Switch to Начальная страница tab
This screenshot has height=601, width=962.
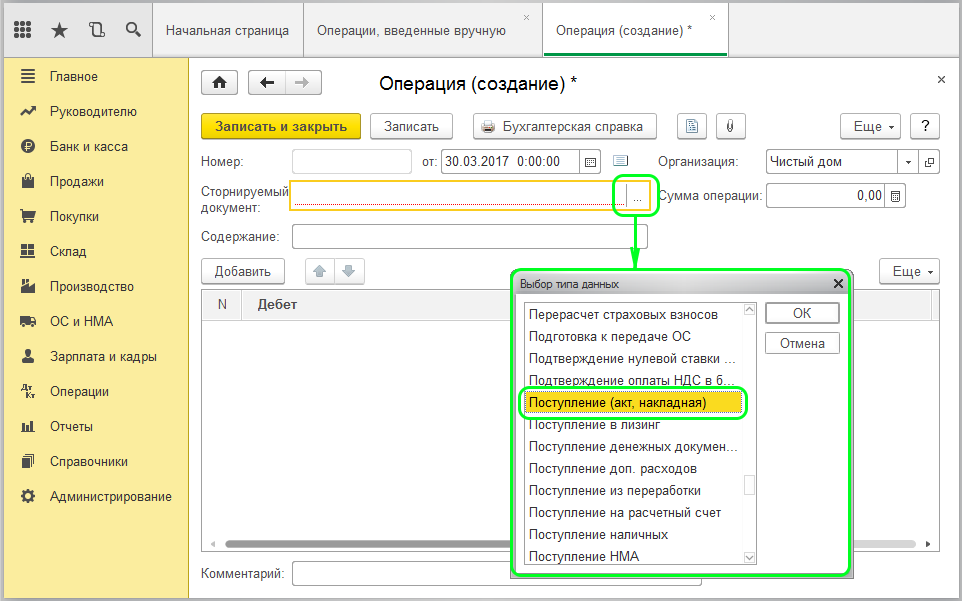[227, 30]
